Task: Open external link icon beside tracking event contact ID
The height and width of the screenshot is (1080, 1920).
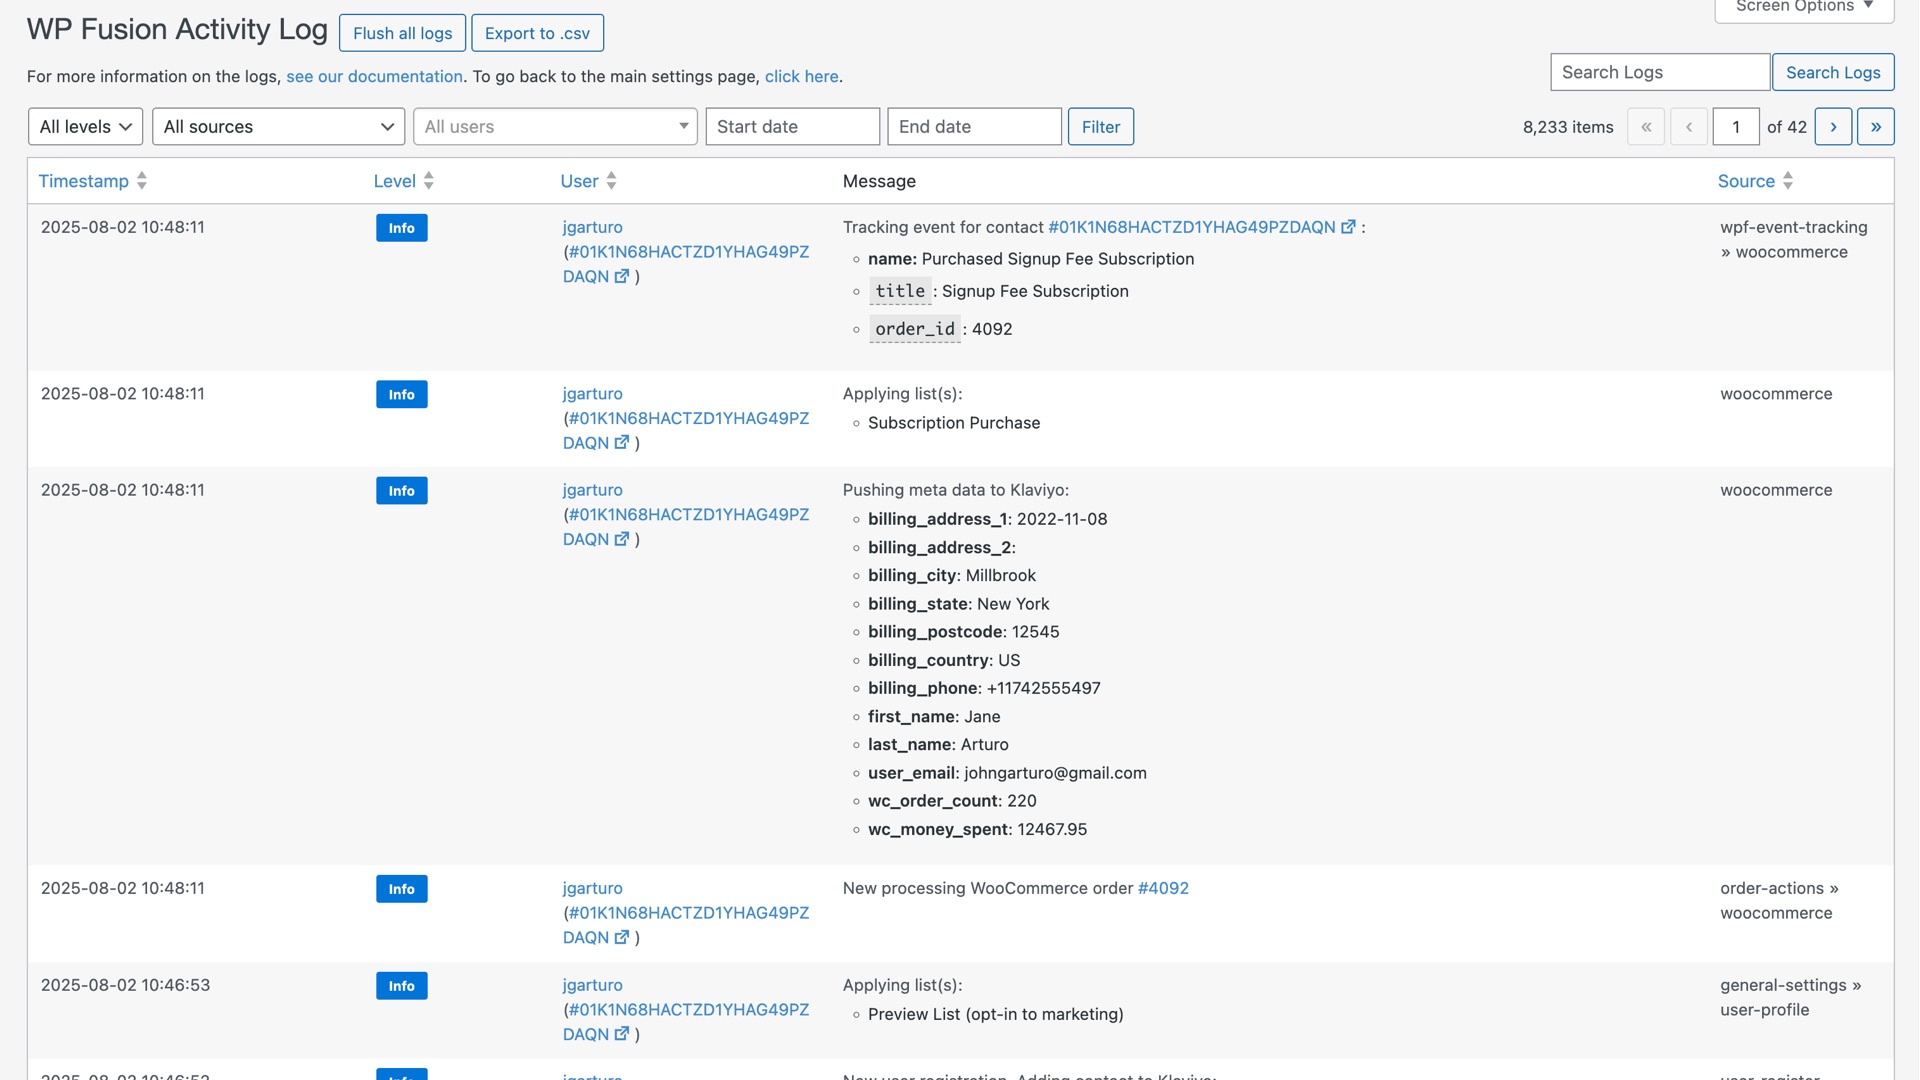Action: point(1348,227)
